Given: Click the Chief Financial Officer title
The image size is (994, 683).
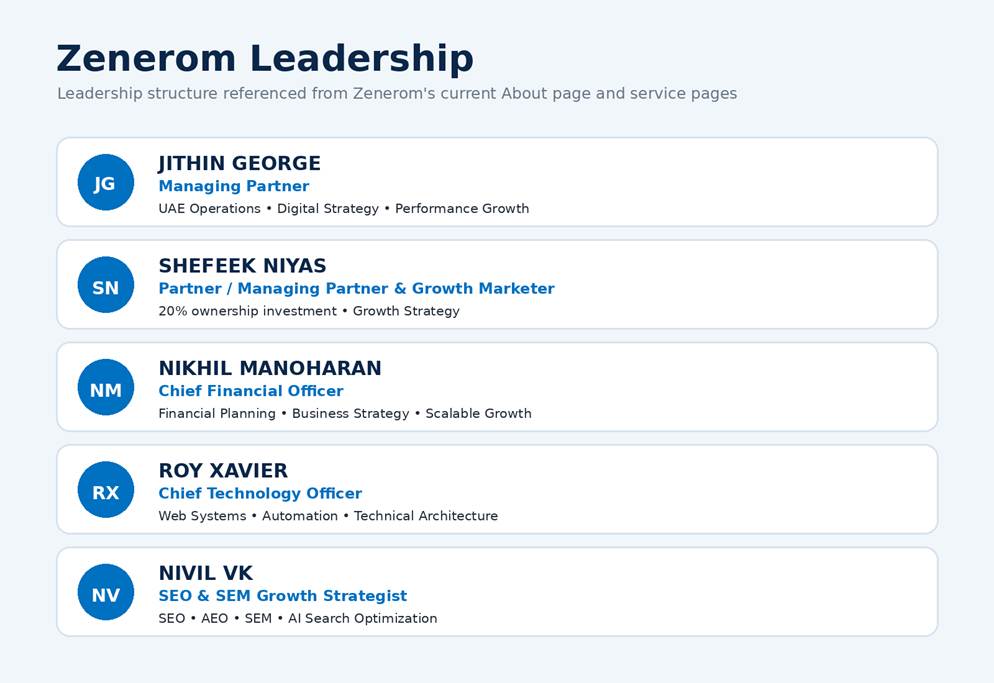Looking at the screenshot, I should (251, 391).
